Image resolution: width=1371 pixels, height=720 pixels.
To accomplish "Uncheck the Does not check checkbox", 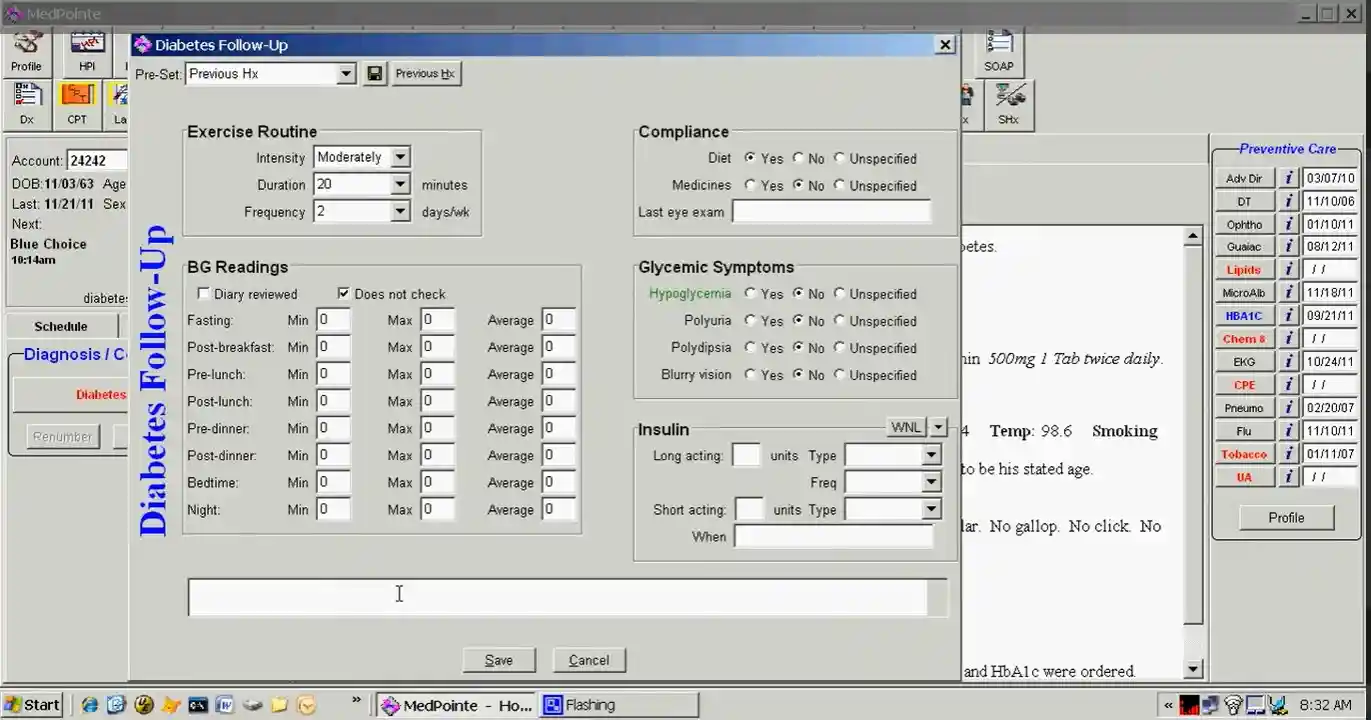I will click(x=344, y=293).
